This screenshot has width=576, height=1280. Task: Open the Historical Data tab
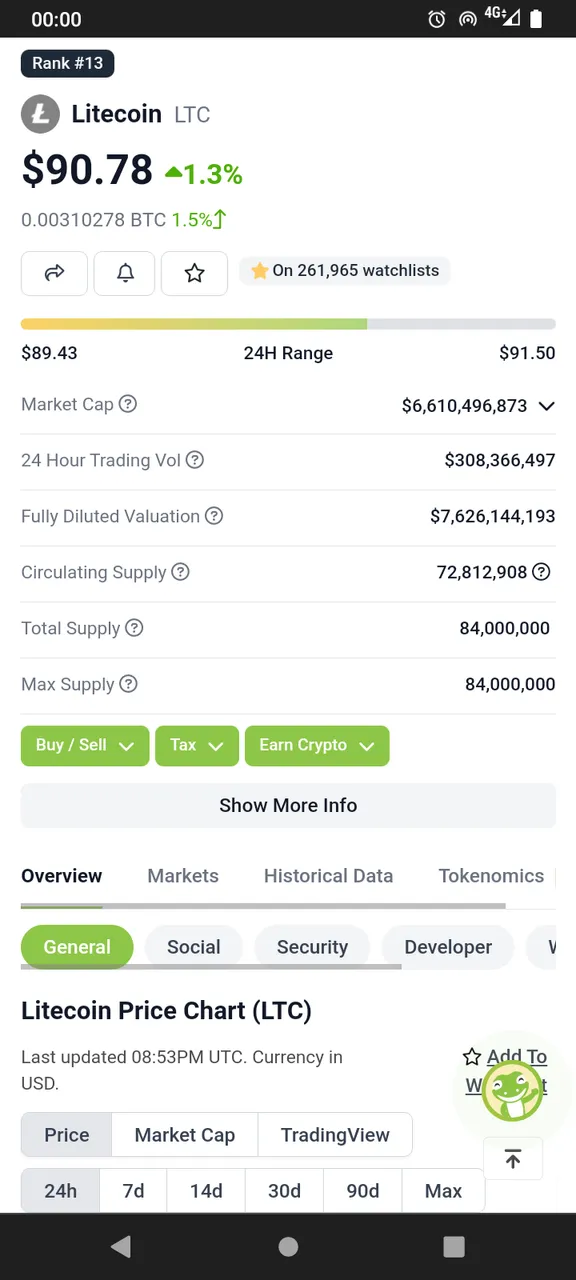(328, 876)
